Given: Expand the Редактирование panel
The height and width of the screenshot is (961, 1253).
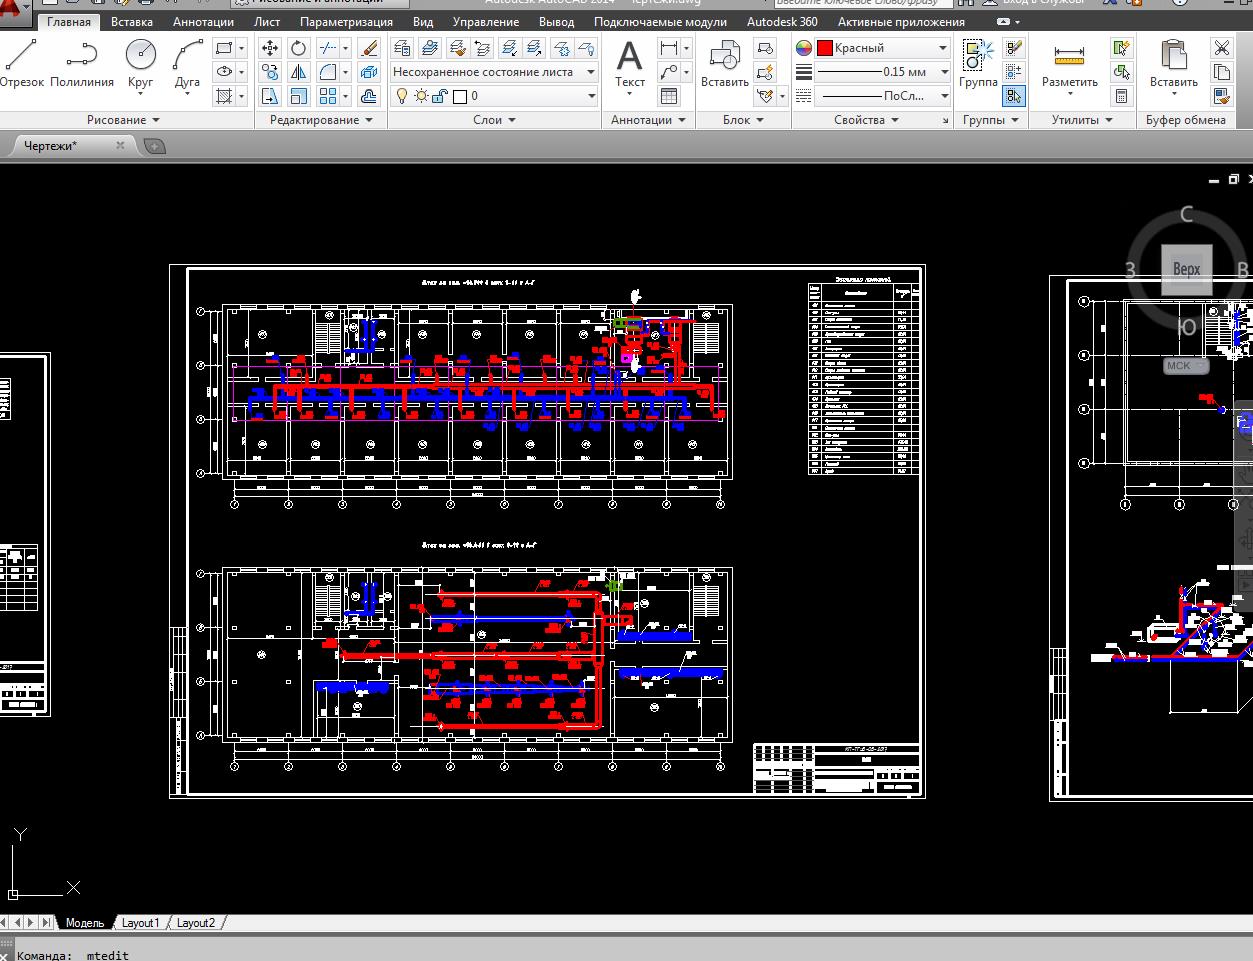Looking at the screenshot, I should coord(321,120).
